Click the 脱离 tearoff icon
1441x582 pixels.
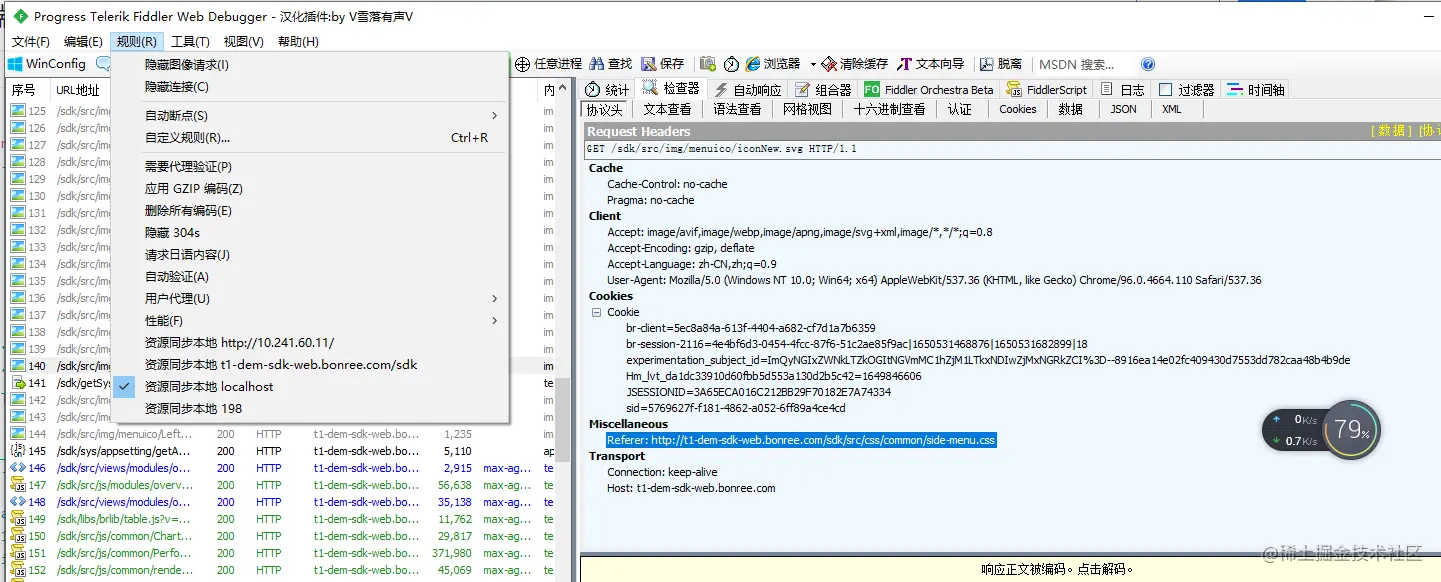(987, 64)
